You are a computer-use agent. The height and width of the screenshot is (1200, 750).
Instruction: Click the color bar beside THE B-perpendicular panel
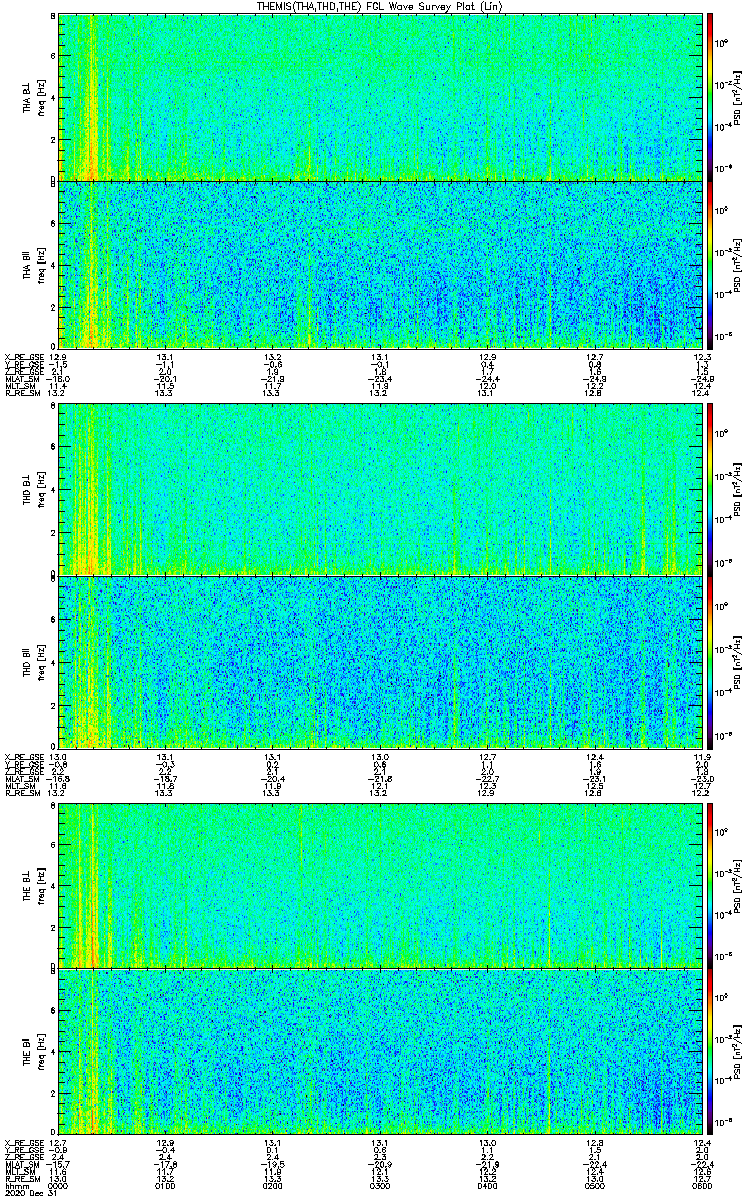click(x=711, y=884)
